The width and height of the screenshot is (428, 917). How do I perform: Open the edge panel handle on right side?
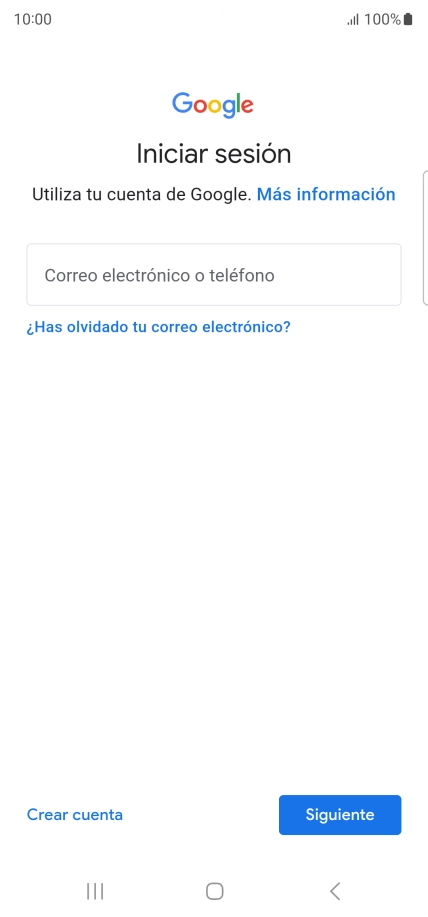pos(425,237)
